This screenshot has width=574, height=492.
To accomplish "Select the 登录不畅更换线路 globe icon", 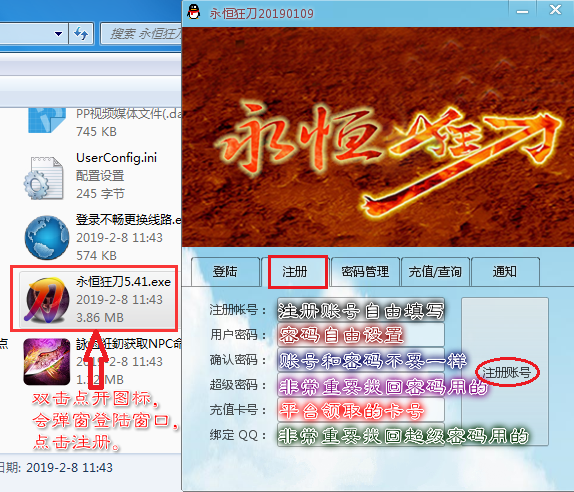I will click(x=47, y=238).
